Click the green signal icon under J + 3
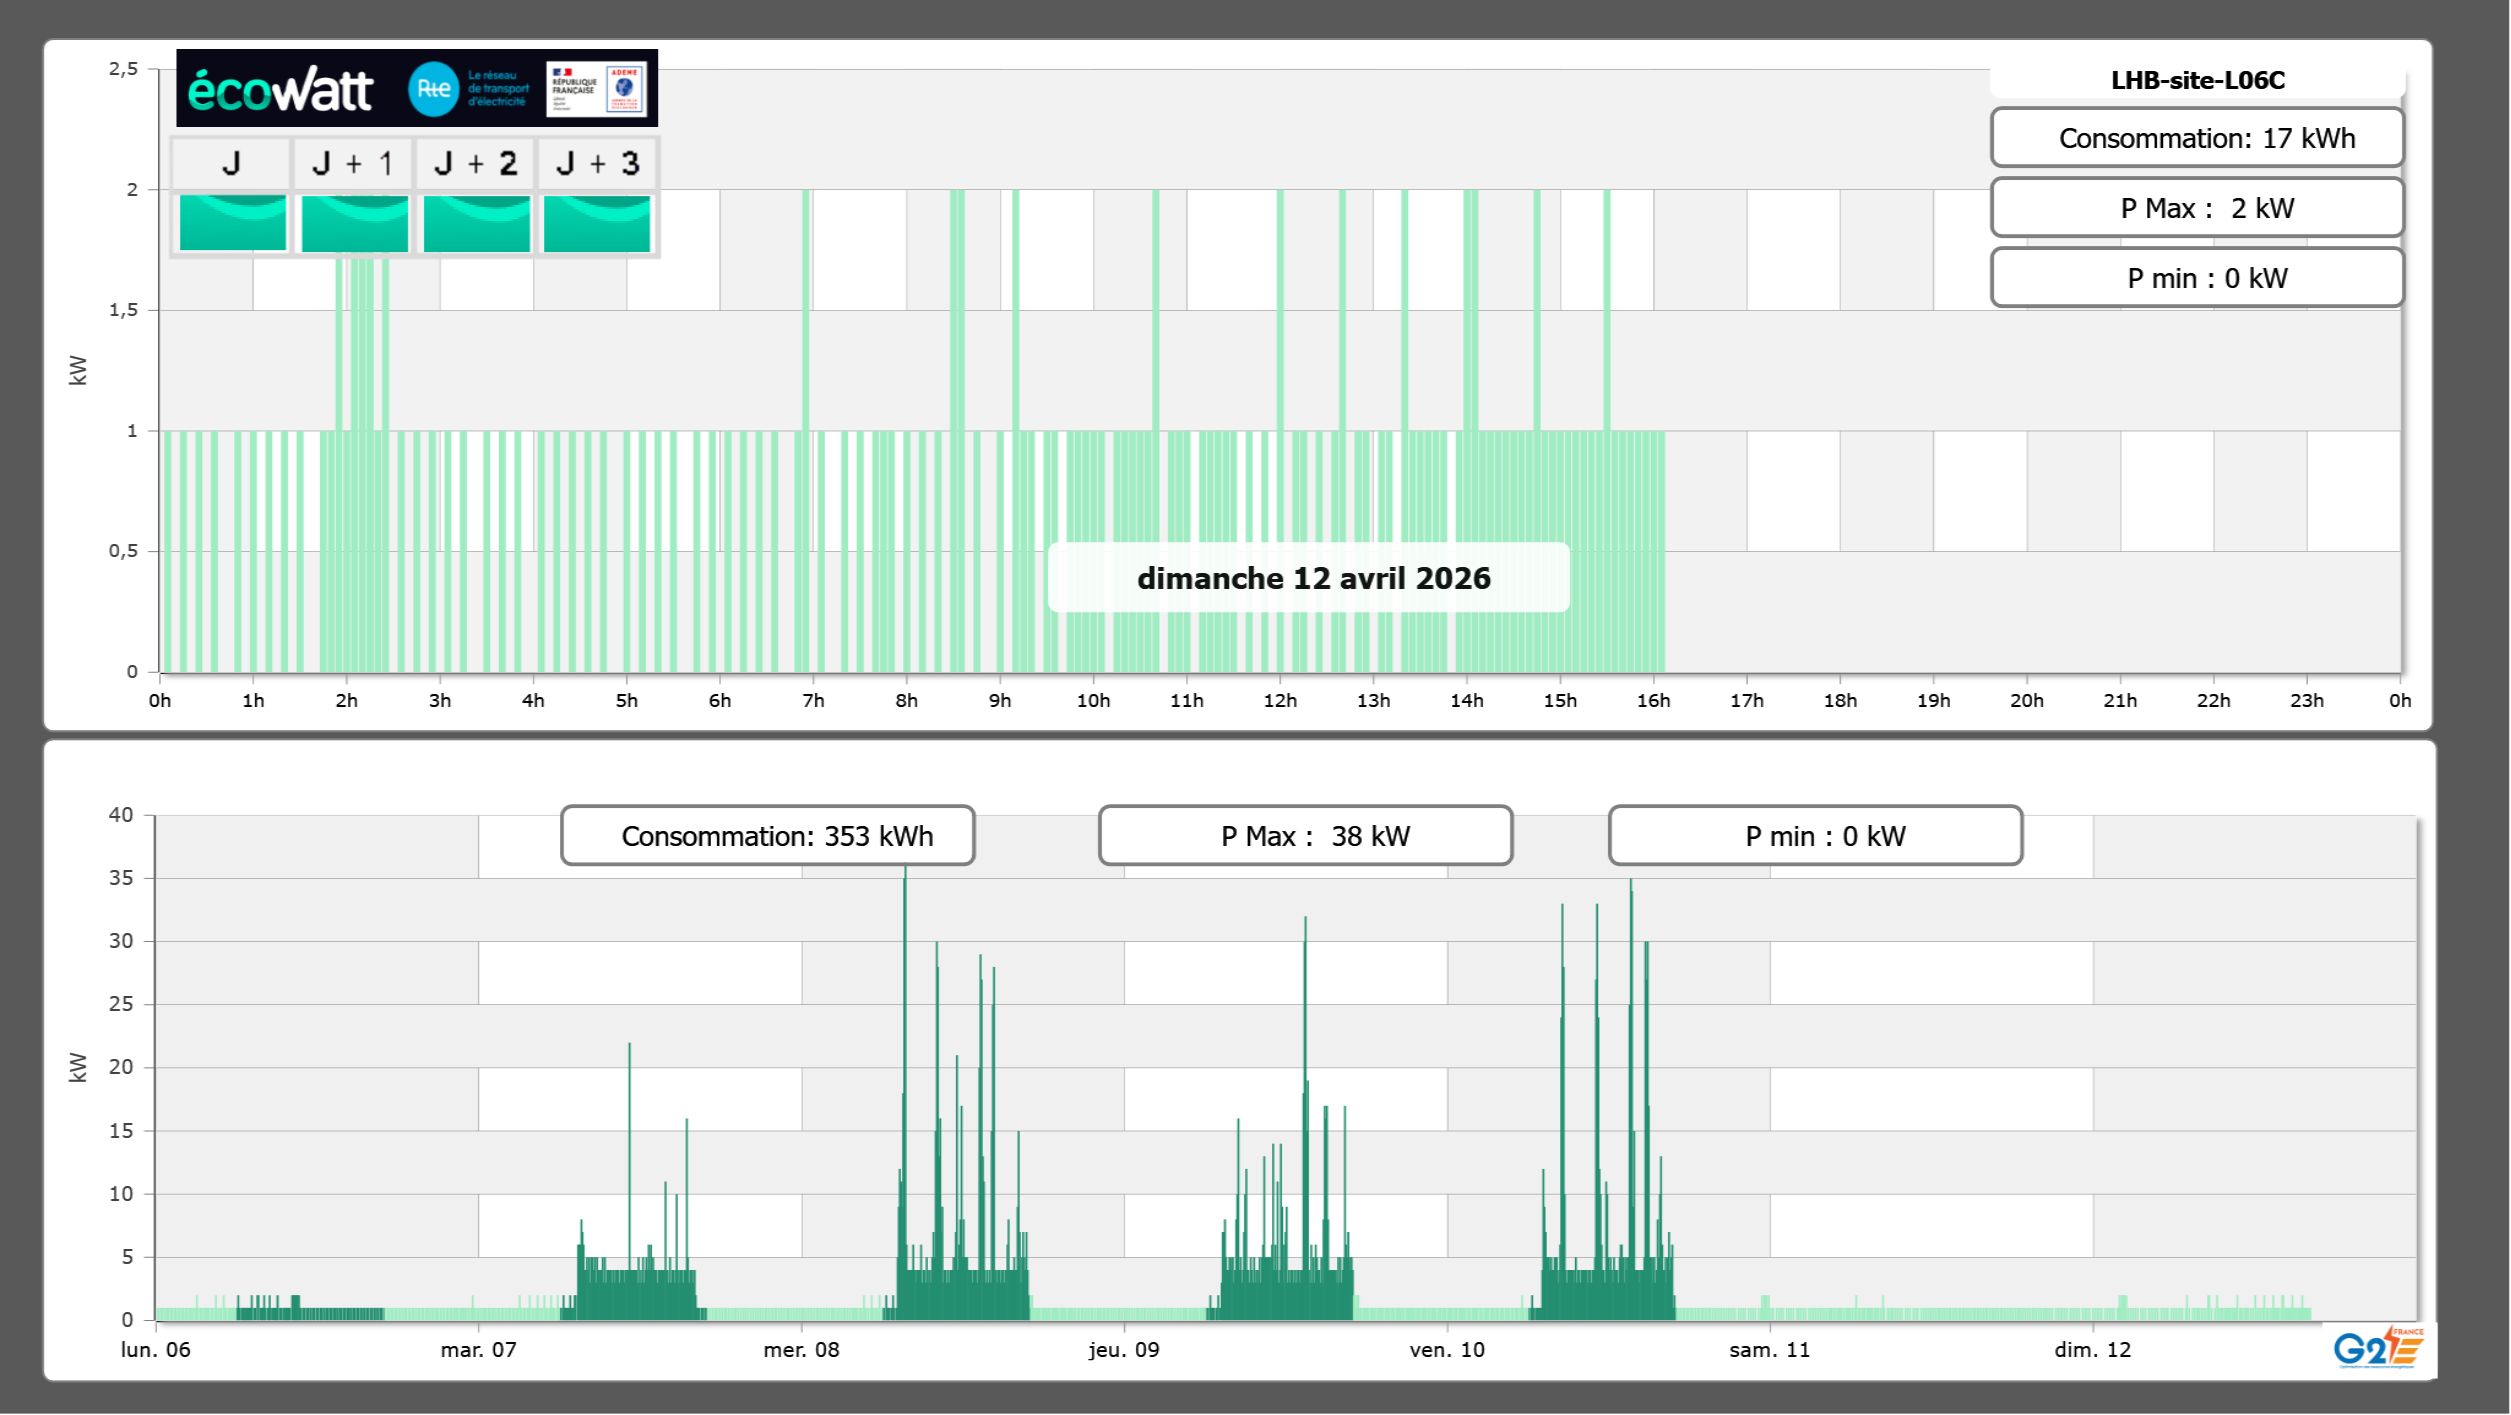Image resolution: width=2511 pixels, height=1415 pixels. pos(597,222)
